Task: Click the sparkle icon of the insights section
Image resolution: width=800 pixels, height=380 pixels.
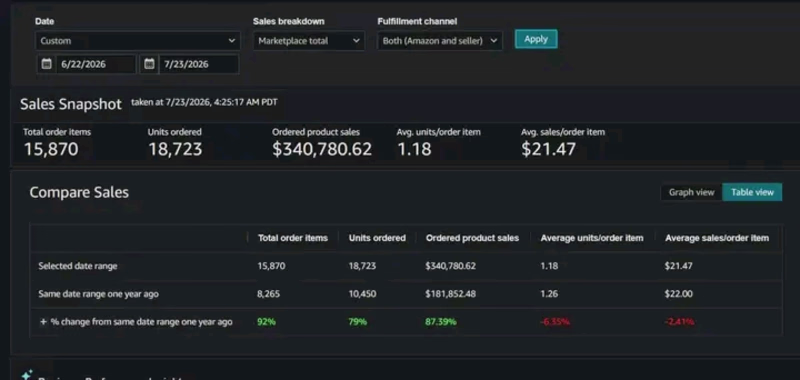Action: (27, 375)
